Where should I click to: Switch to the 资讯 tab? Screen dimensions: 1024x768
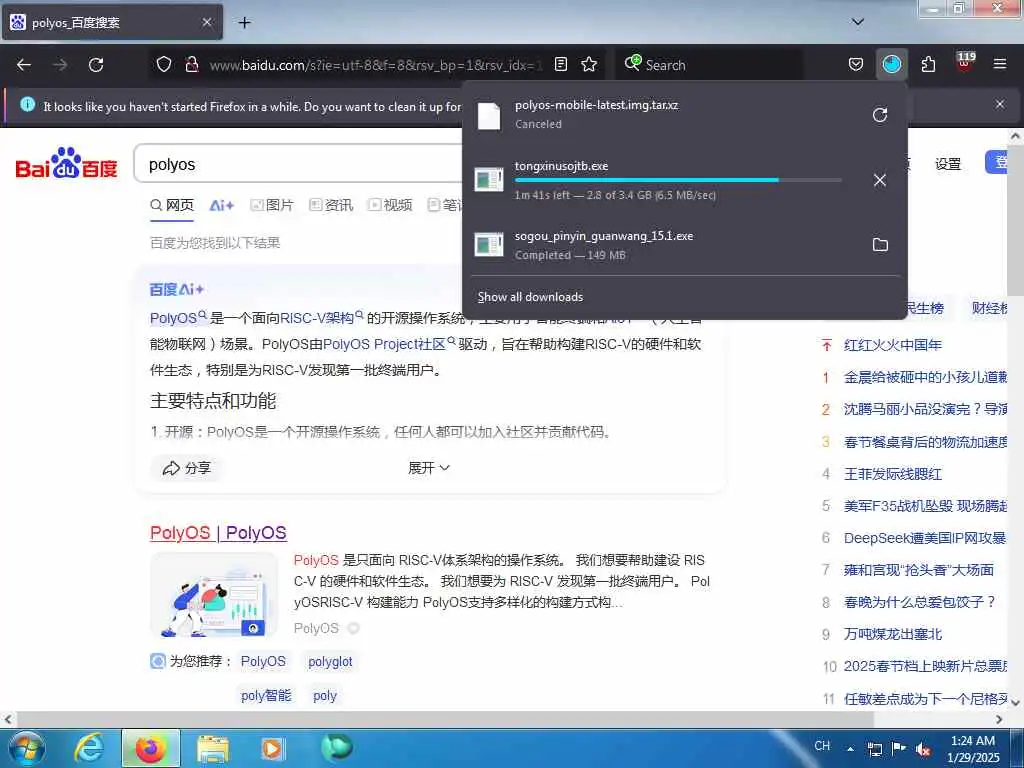pos(331,205)
